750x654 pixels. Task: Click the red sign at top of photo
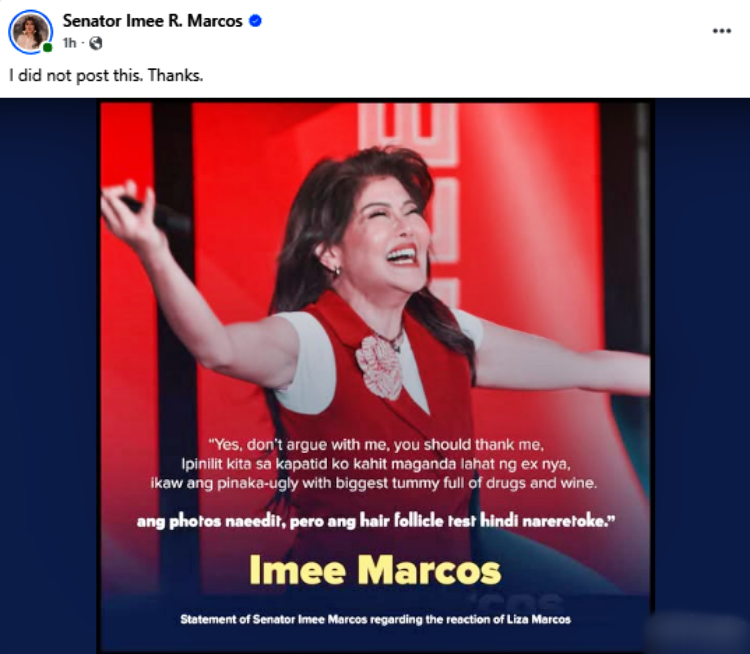[409, 134]
